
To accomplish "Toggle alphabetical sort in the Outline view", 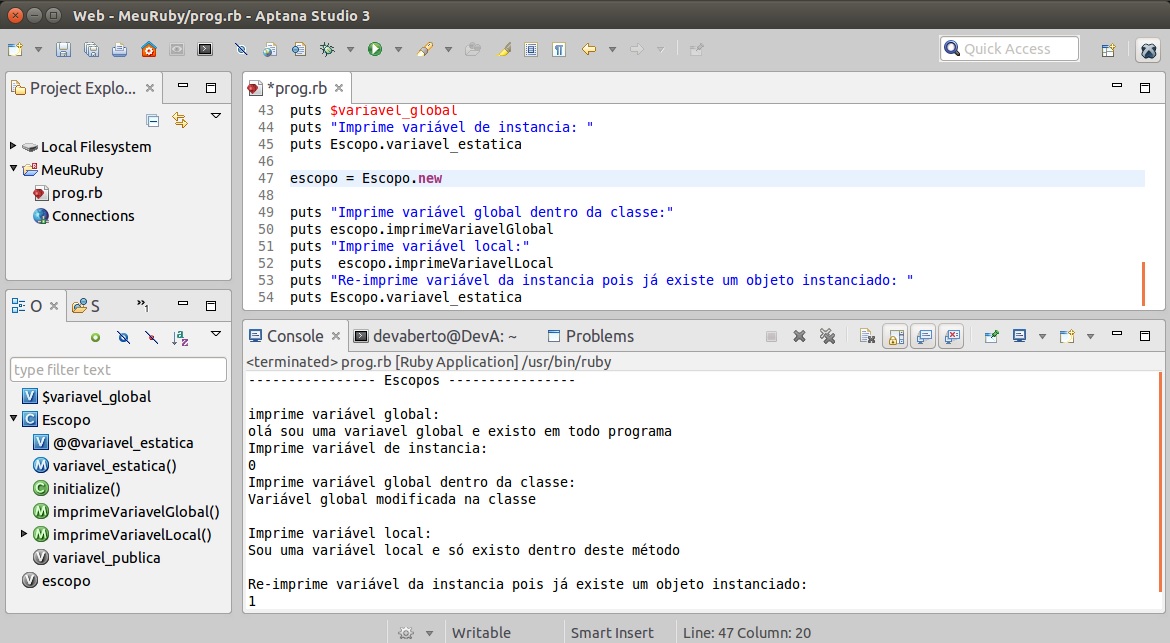I will pos(181,338).
